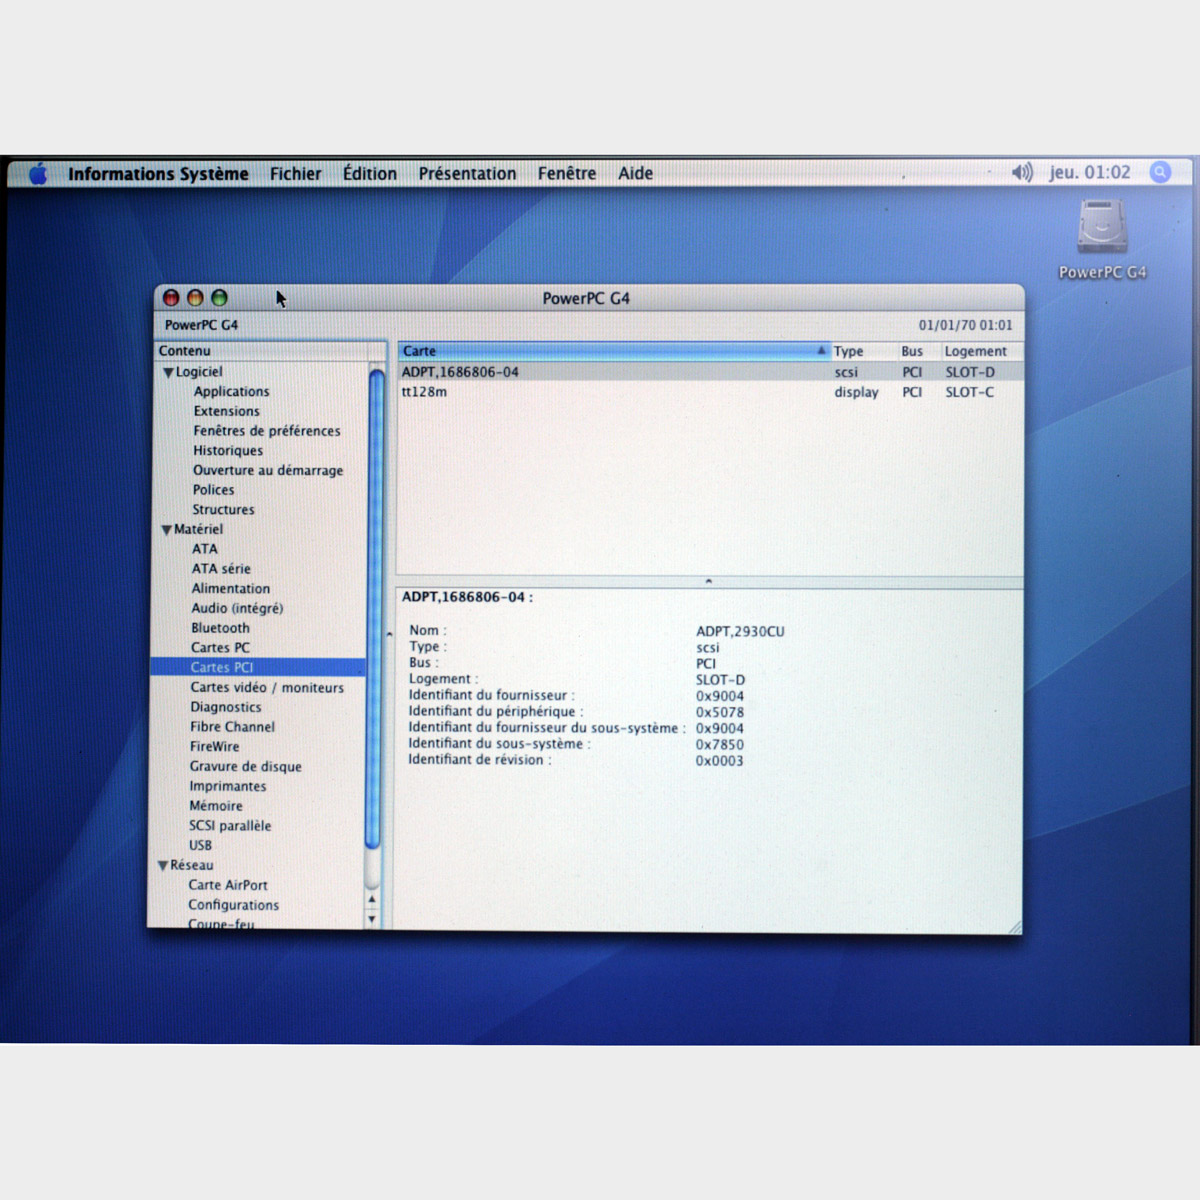Select Ouverture au démarrage item
This screenshot has width=1200, height=1200.
pos(268,471)
